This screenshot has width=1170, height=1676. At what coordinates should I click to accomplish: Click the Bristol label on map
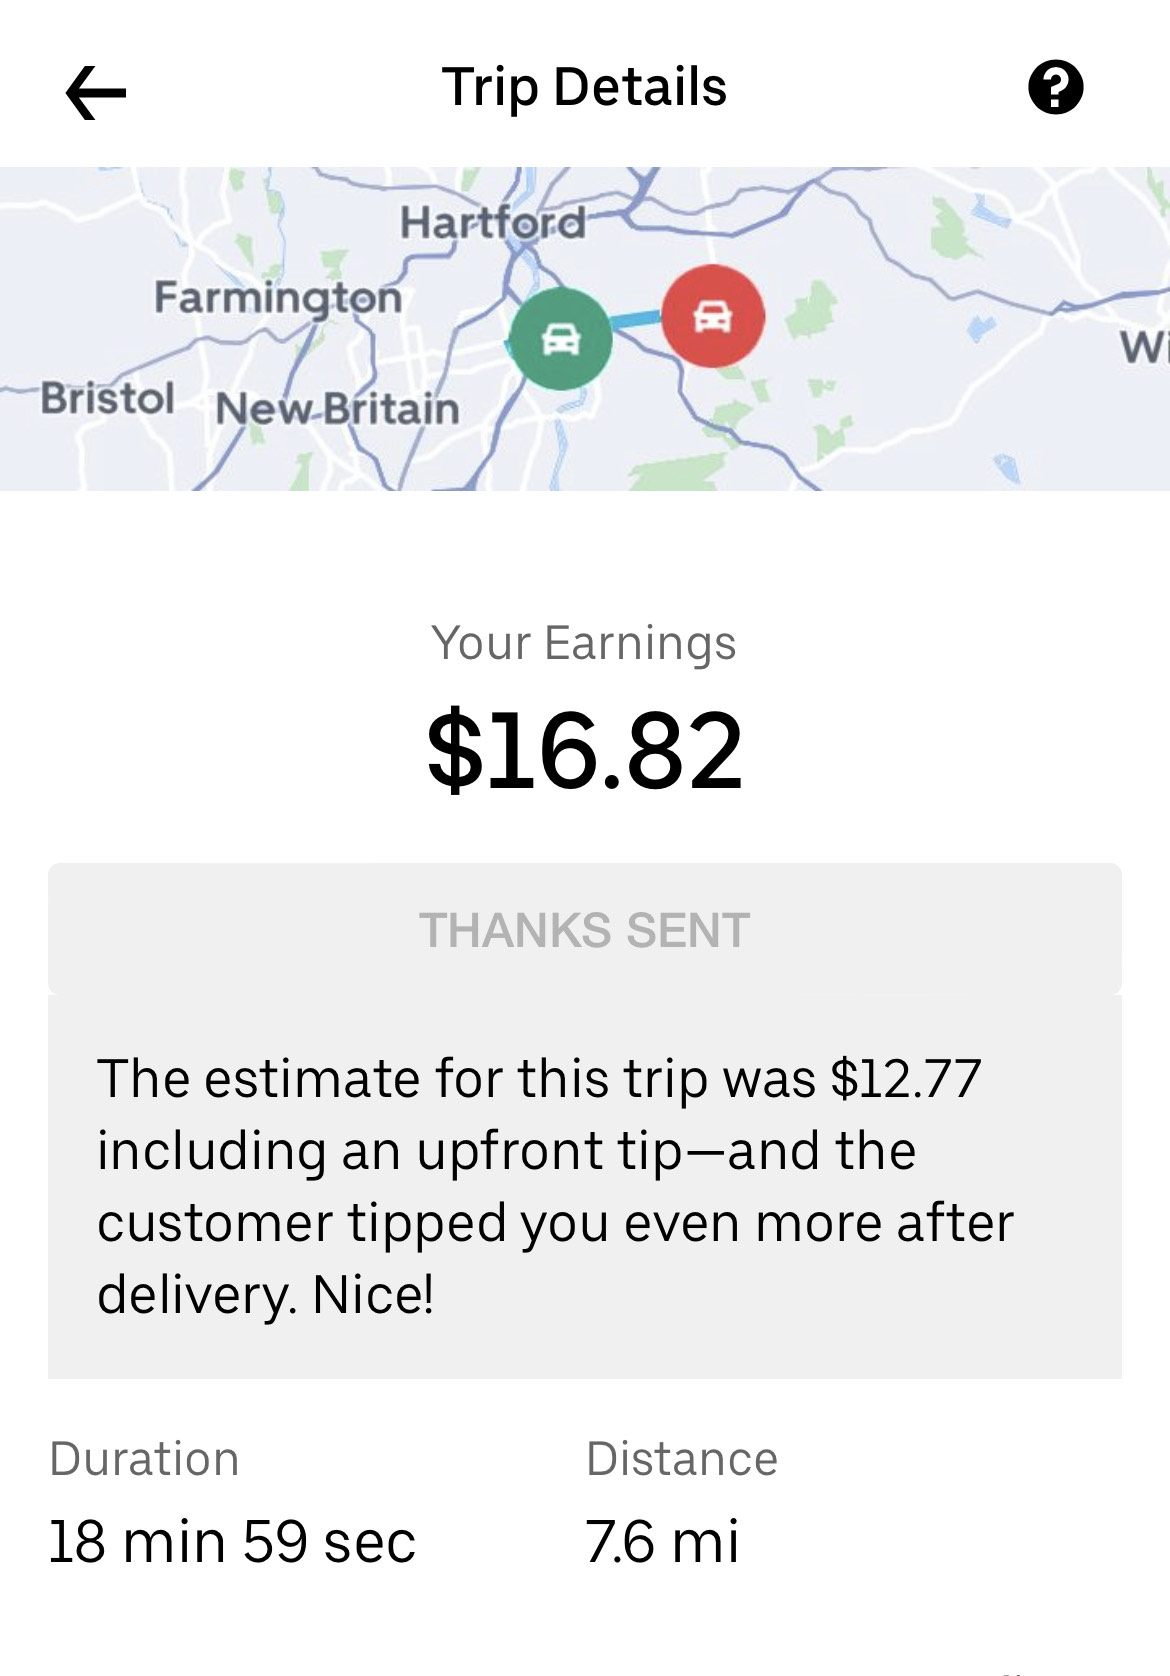108,398
